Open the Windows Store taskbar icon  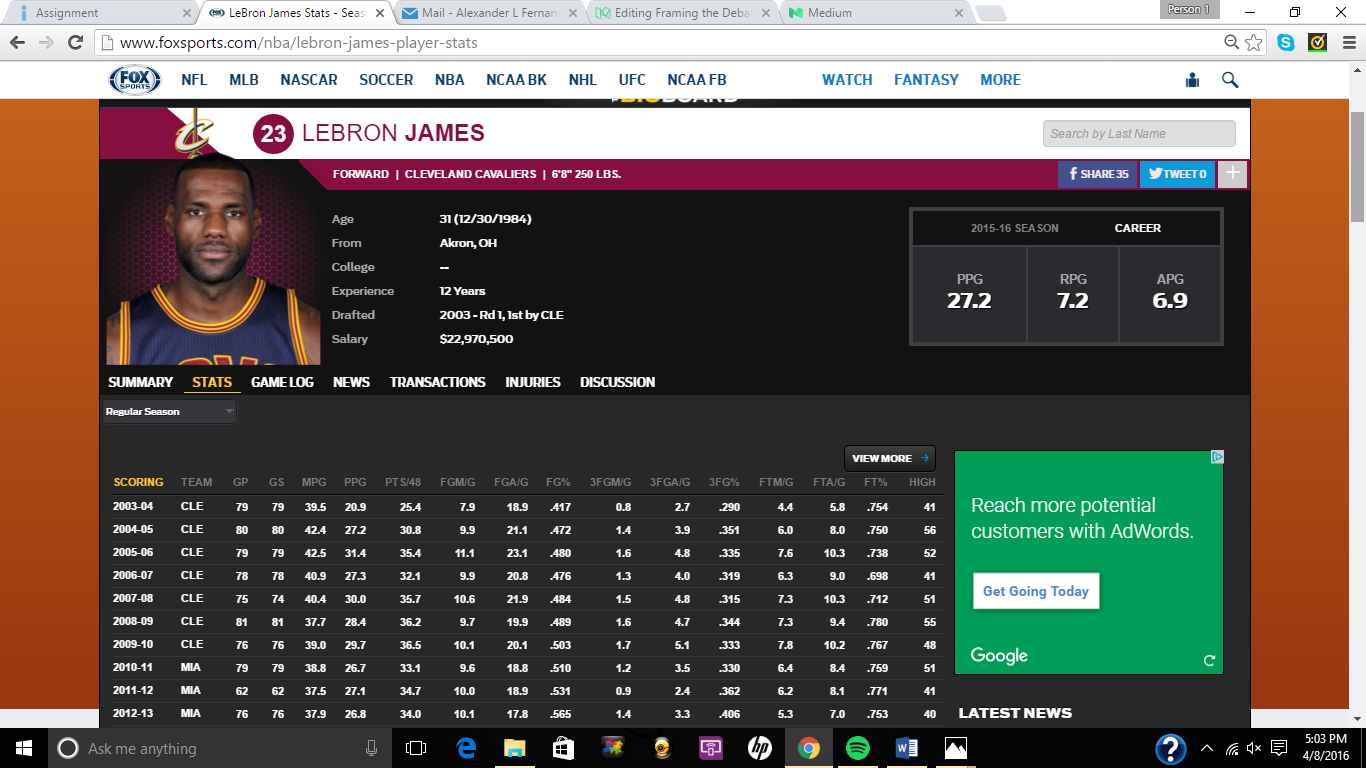(x=564, y=748)
